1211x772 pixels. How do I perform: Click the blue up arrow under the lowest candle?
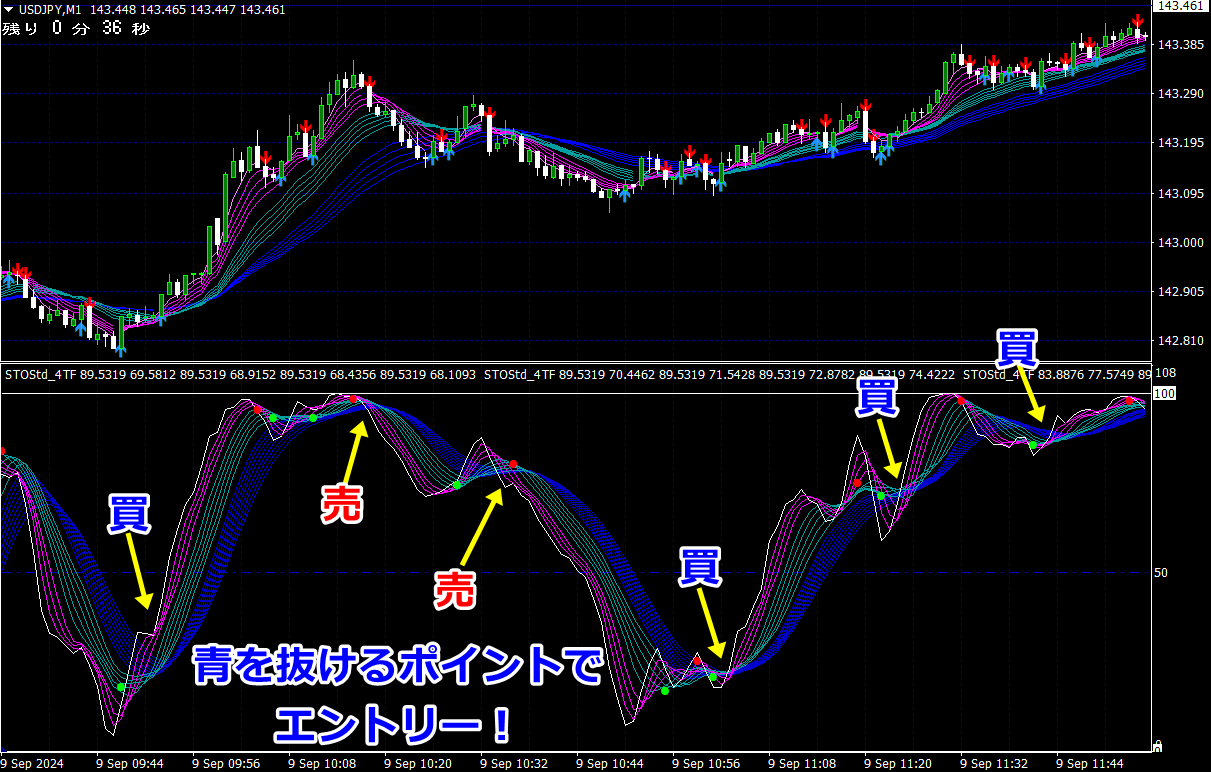pyautogui.click(x=120, y=347)
